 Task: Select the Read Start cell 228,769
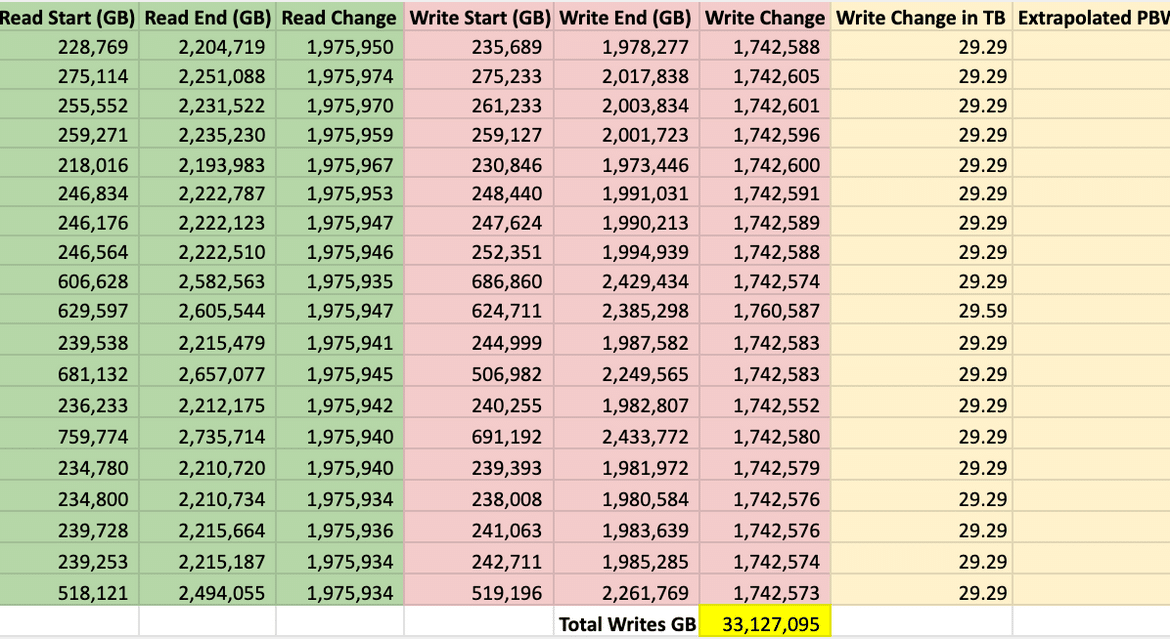click(69, 47)
